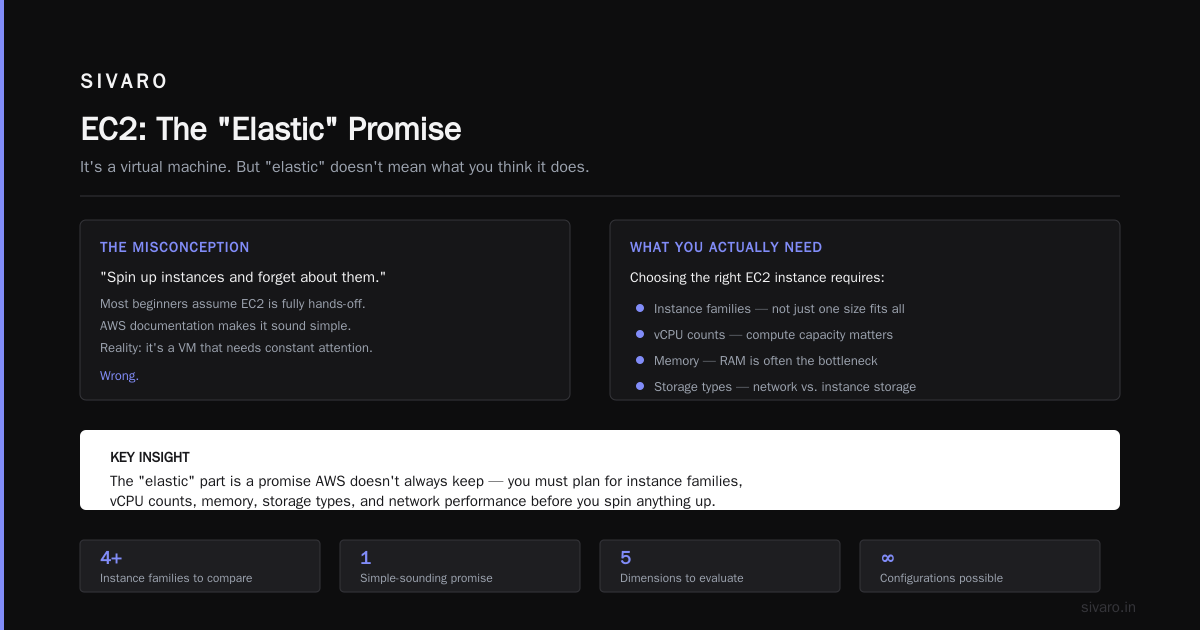Click "Simple-sounding promise" label
Image resolution: width=1200 pixels, height=630 pixels.
[426, 578]
